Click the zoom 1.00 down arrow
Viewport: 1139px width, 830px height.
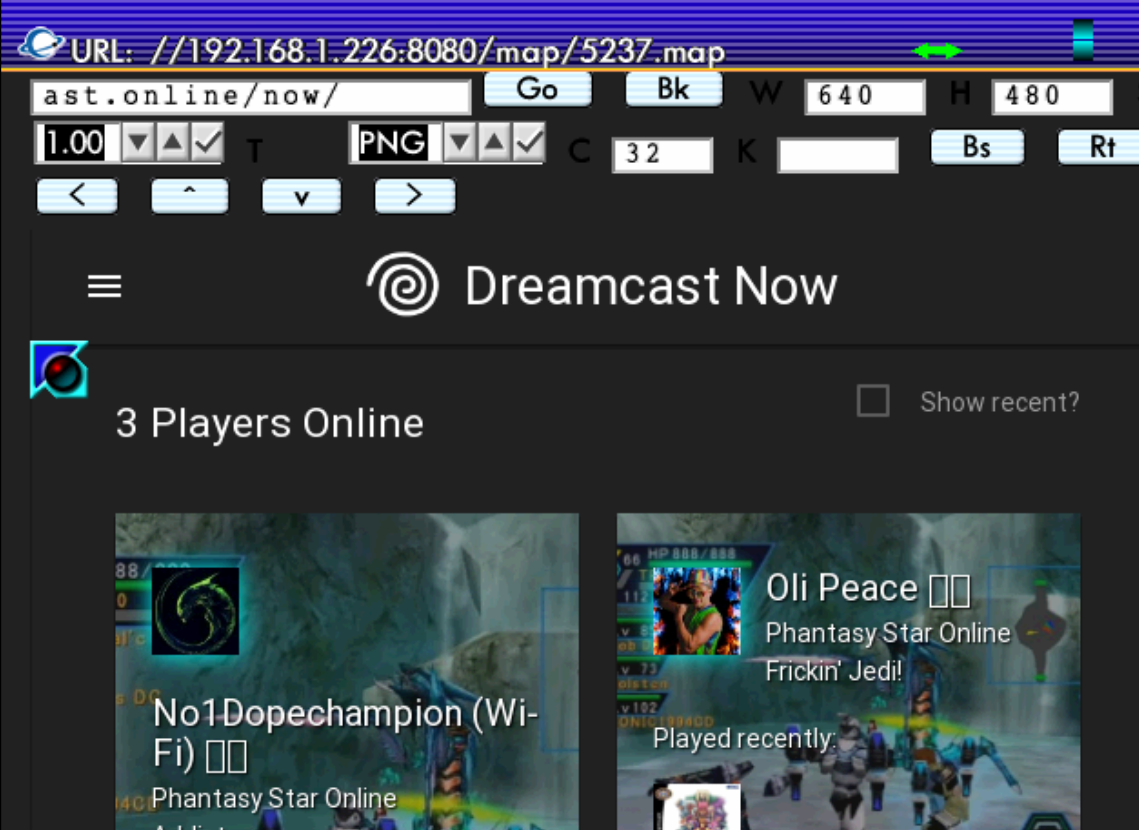coord(137,142)
